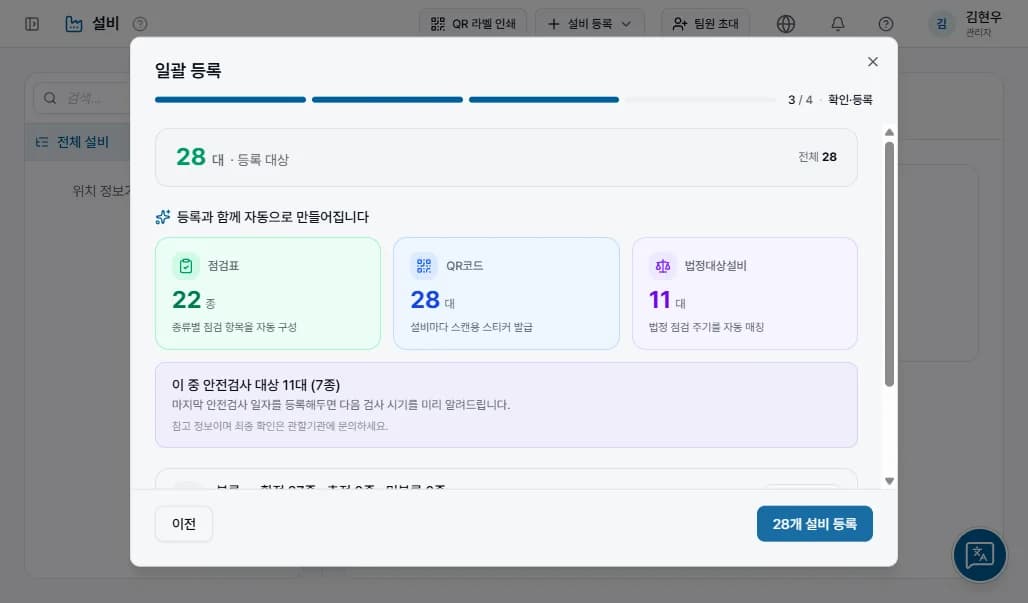The width and height of the screenshot is (1028, 603).
Task: Click the third progress step bar
Action: coord(544,100)
